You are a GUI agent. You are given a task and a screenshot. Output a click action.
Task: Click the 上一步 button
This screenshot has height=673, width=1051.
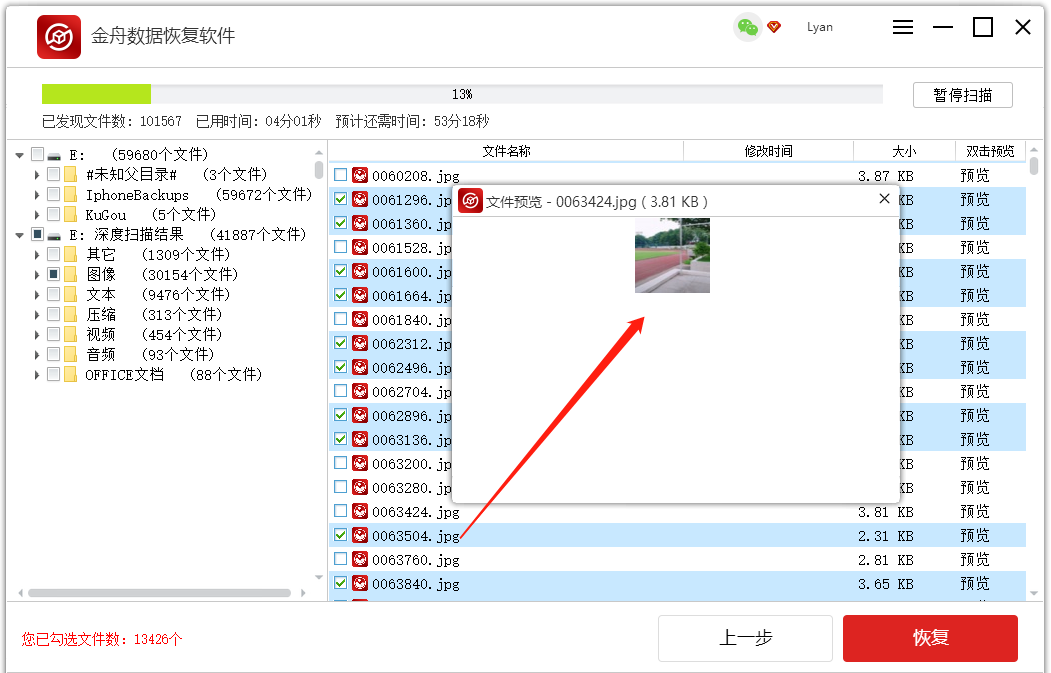coord(745,638)
